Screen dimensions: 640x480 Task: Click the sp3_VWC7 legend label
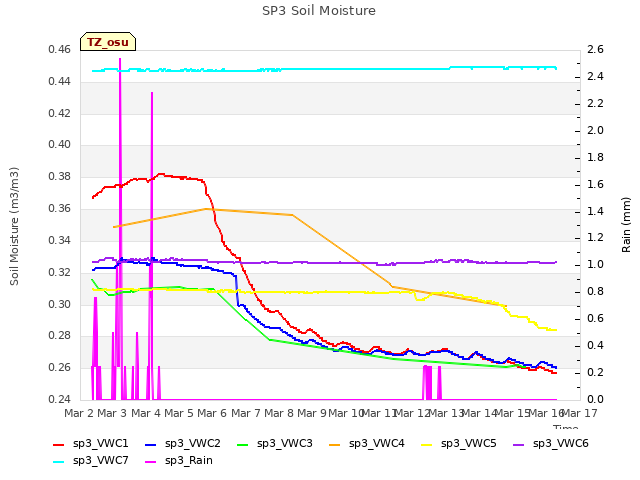(100, 460)
